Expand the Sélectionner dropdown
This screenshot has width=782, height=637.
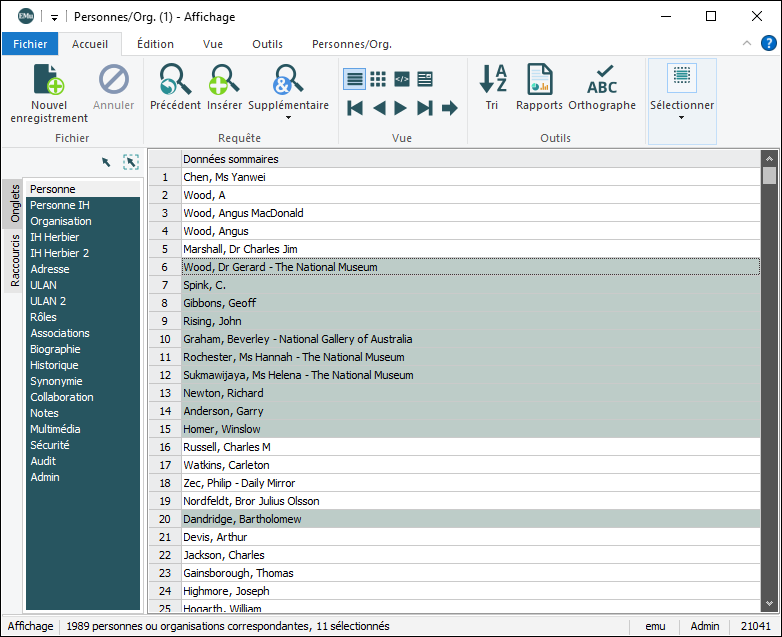coord(681,118)
